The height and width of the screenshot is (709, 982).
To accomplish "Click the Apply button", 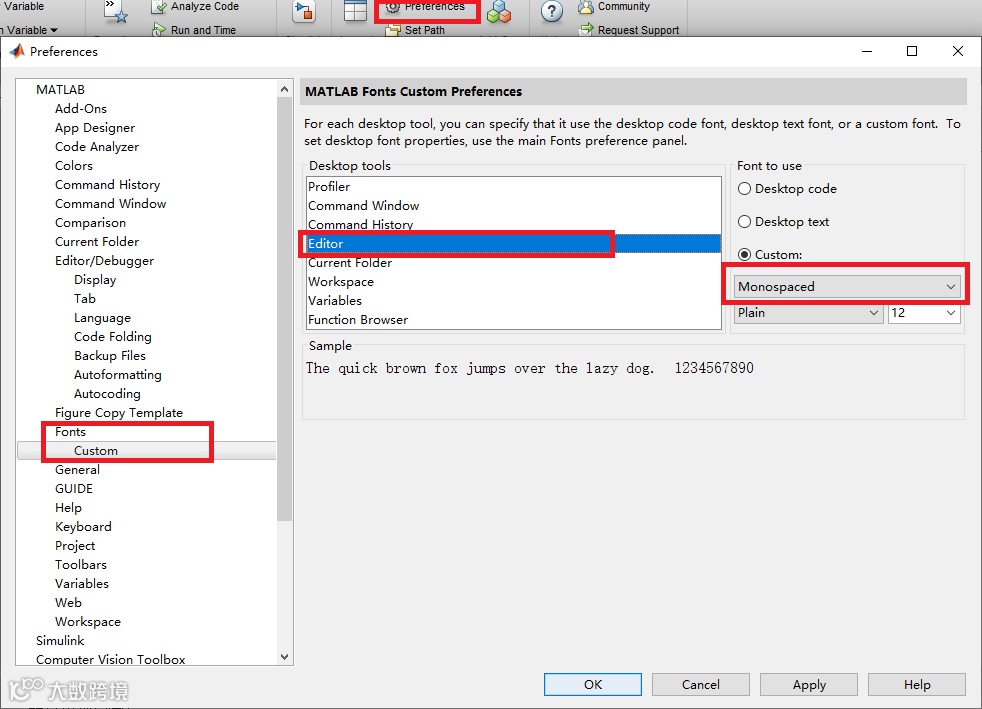I will coord(809,685).
